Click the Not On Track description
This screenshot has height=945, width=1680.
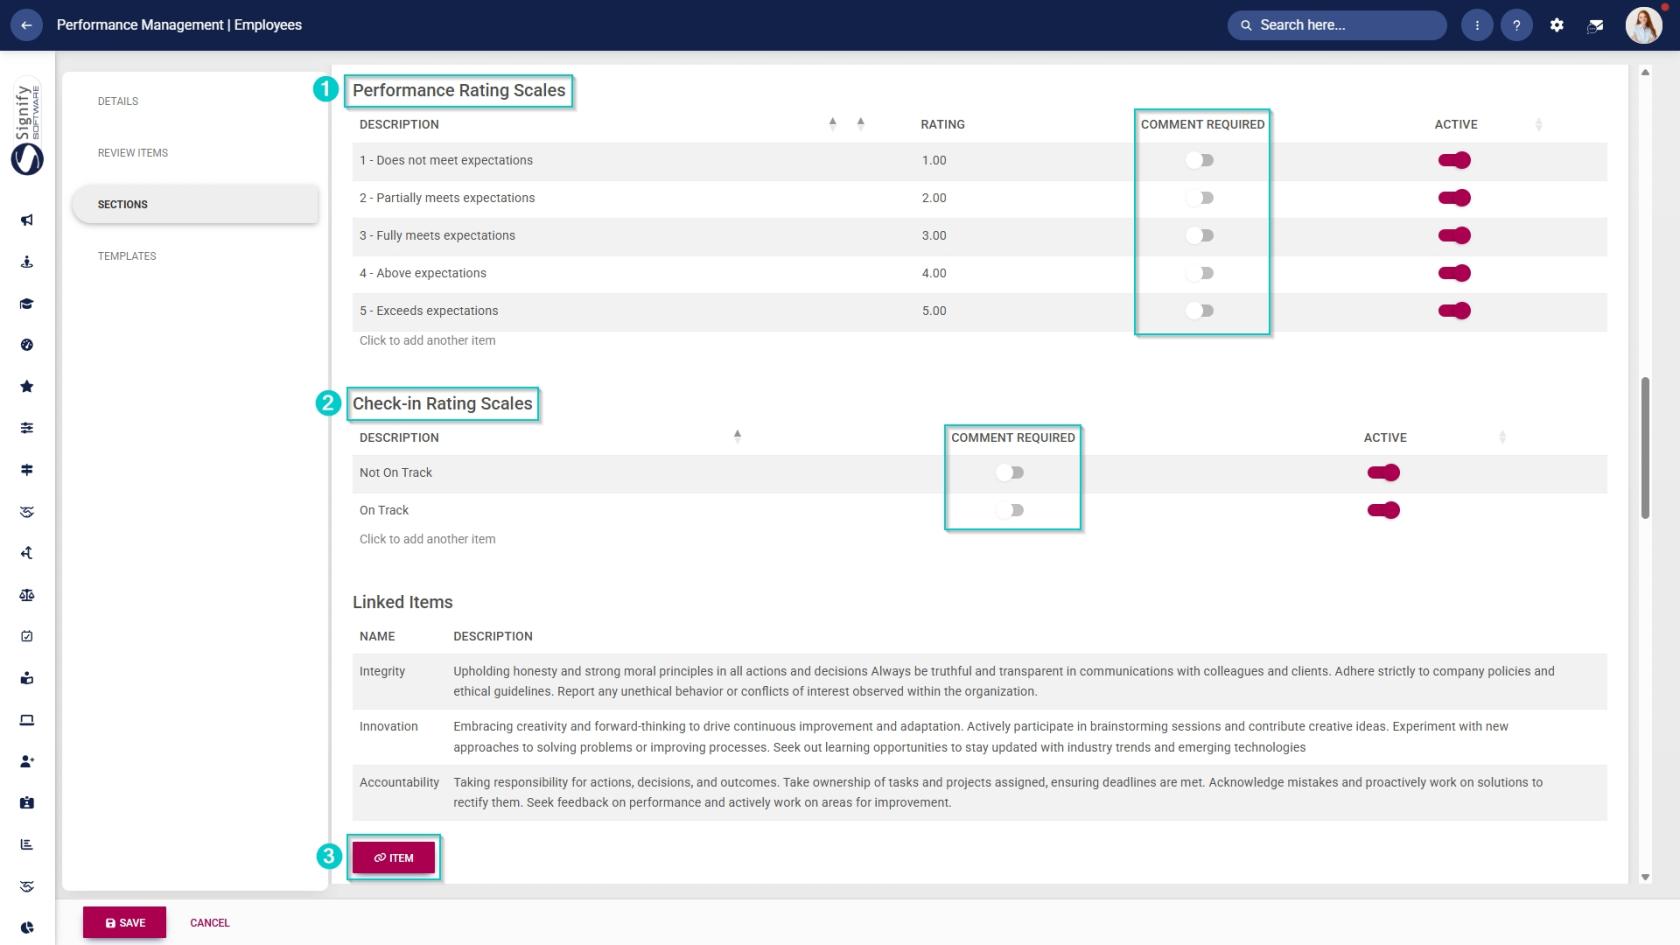[x=396, y=473]
